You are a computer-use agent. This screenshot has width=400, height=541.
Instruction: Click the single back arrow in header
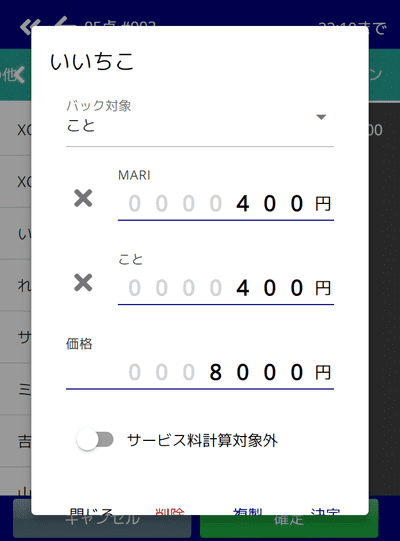point(64,22)
